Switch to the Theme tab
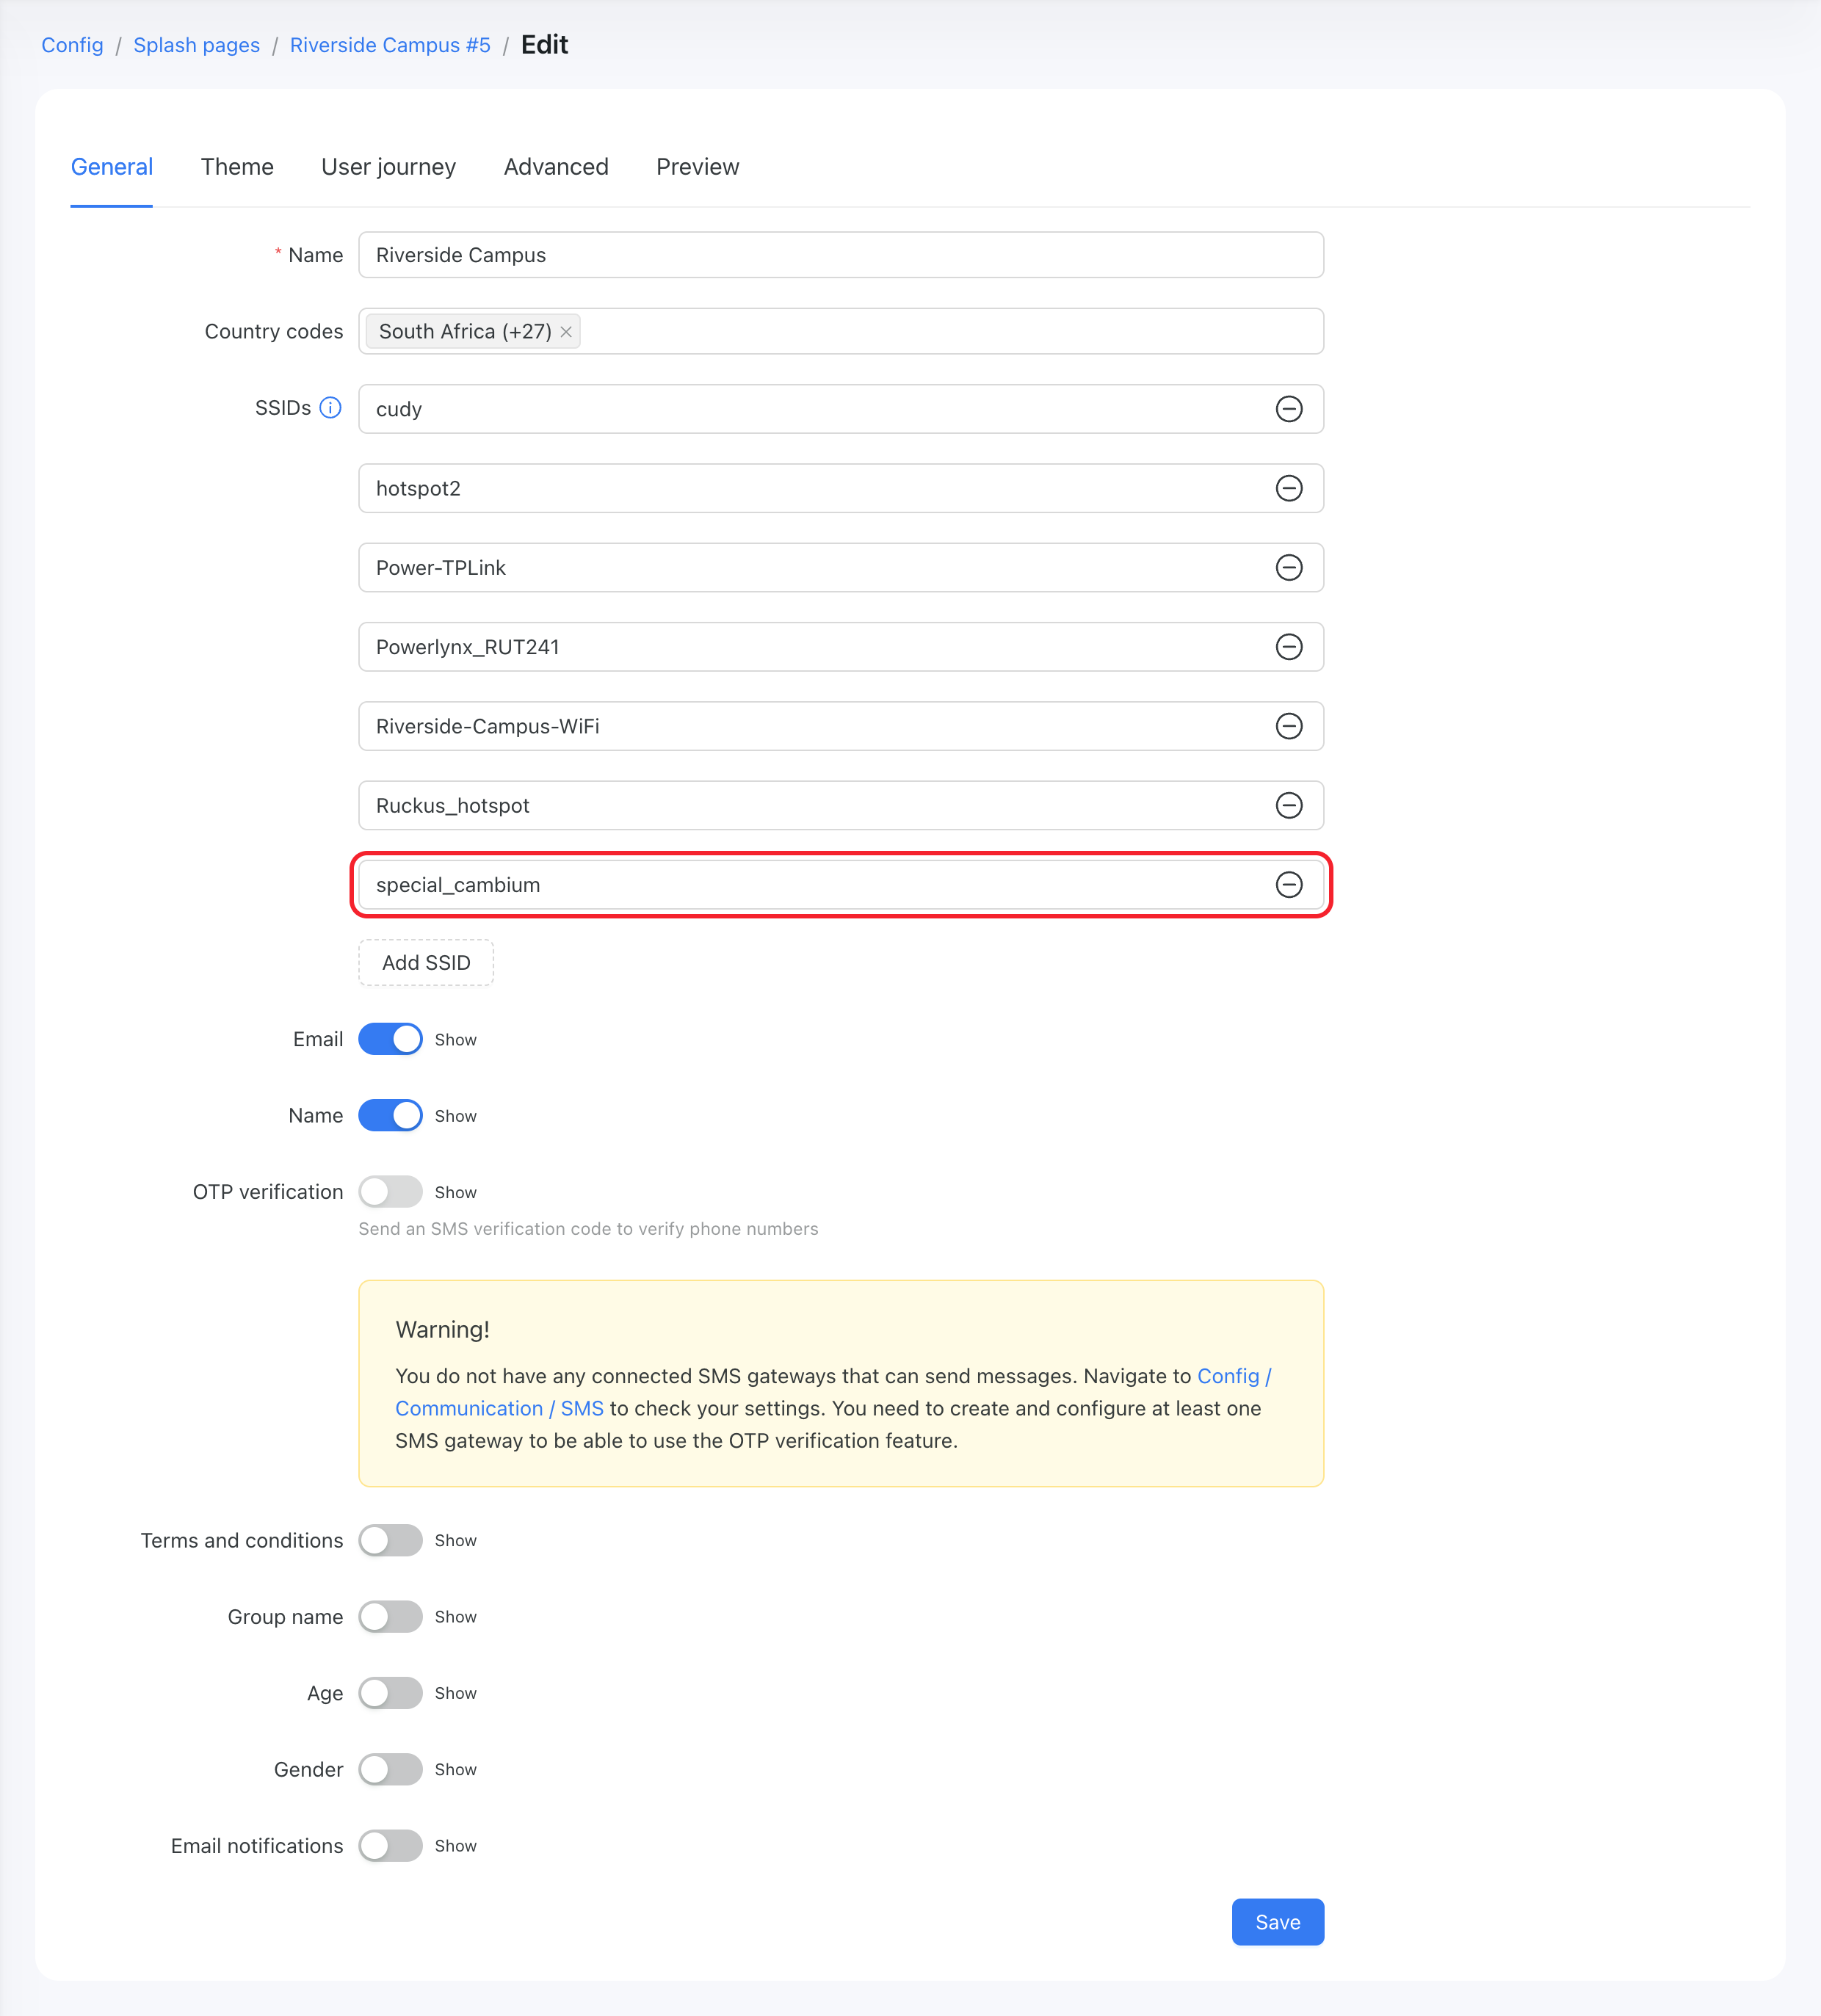Image resolution: width=1821 pixels, height=2016 pixels. [237, 167]
